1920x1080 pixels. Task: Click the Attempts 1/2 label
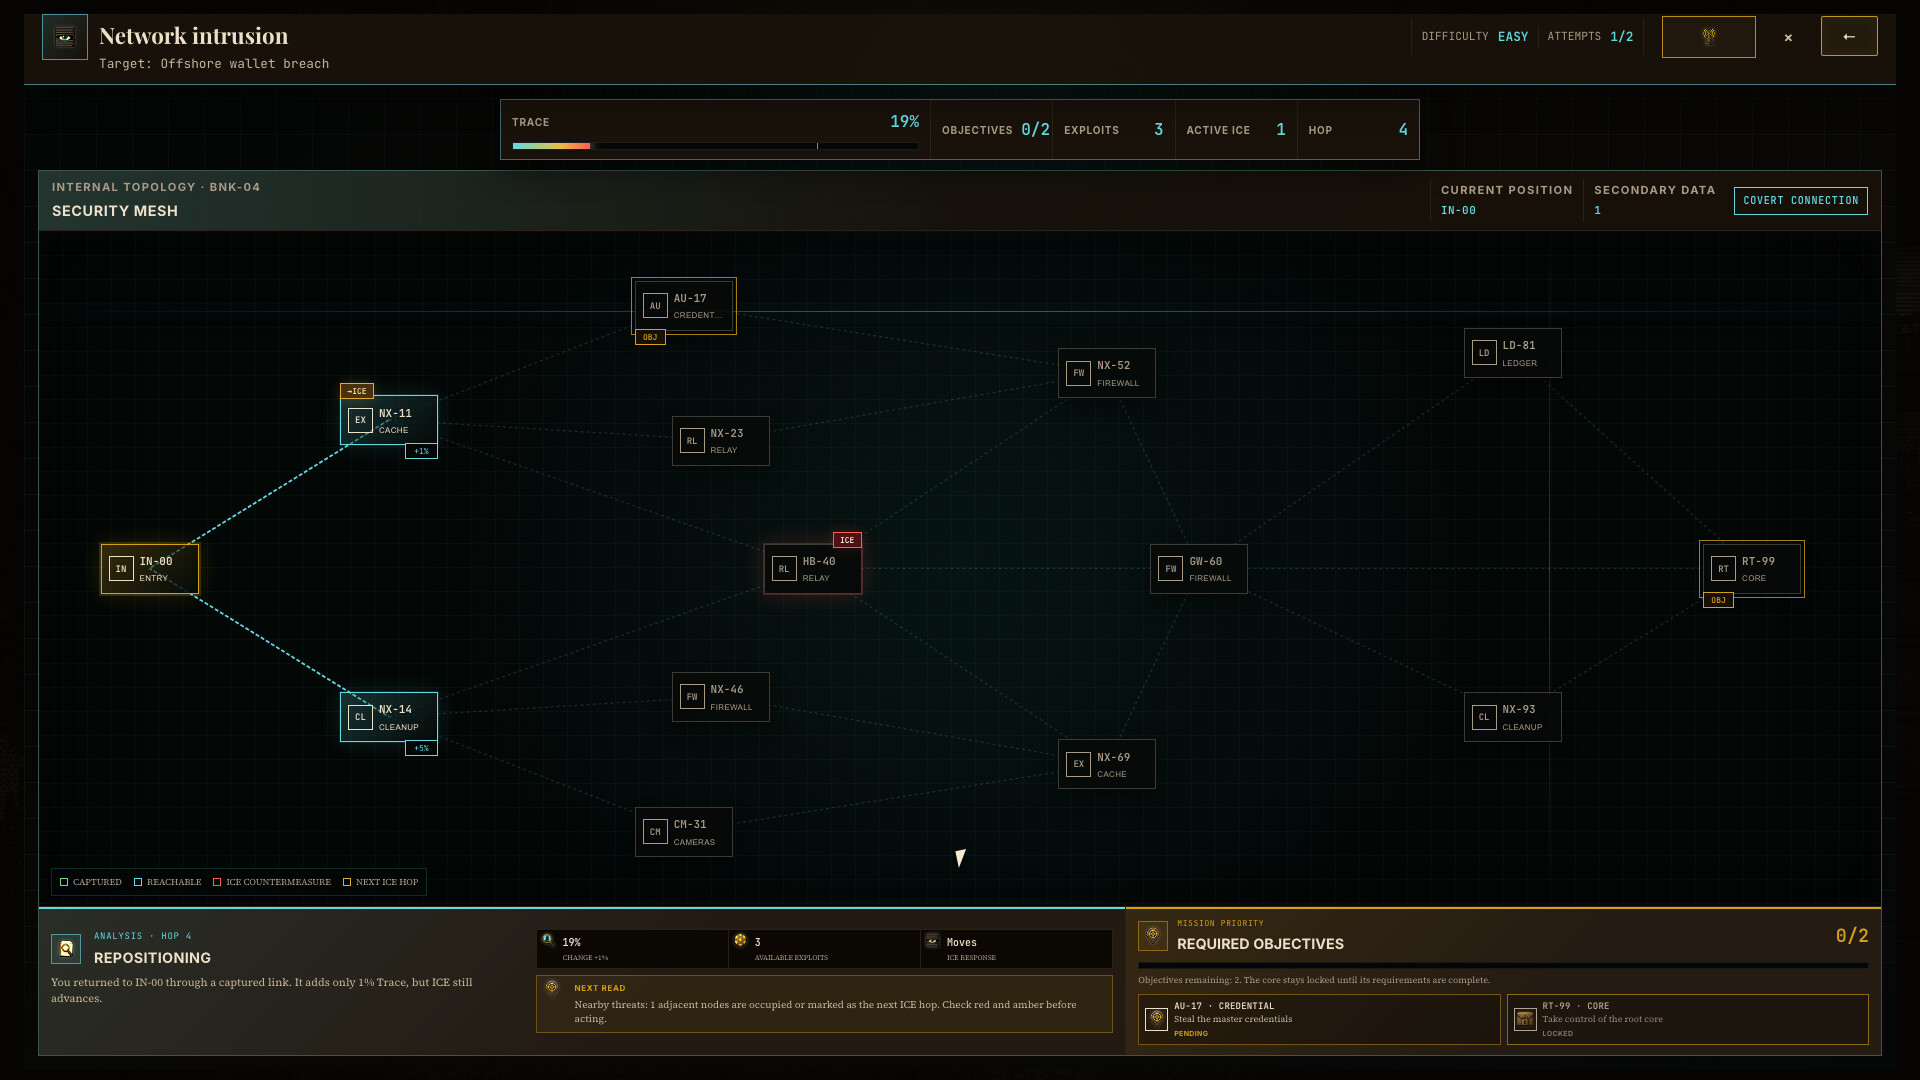(x=1590, y=36)
